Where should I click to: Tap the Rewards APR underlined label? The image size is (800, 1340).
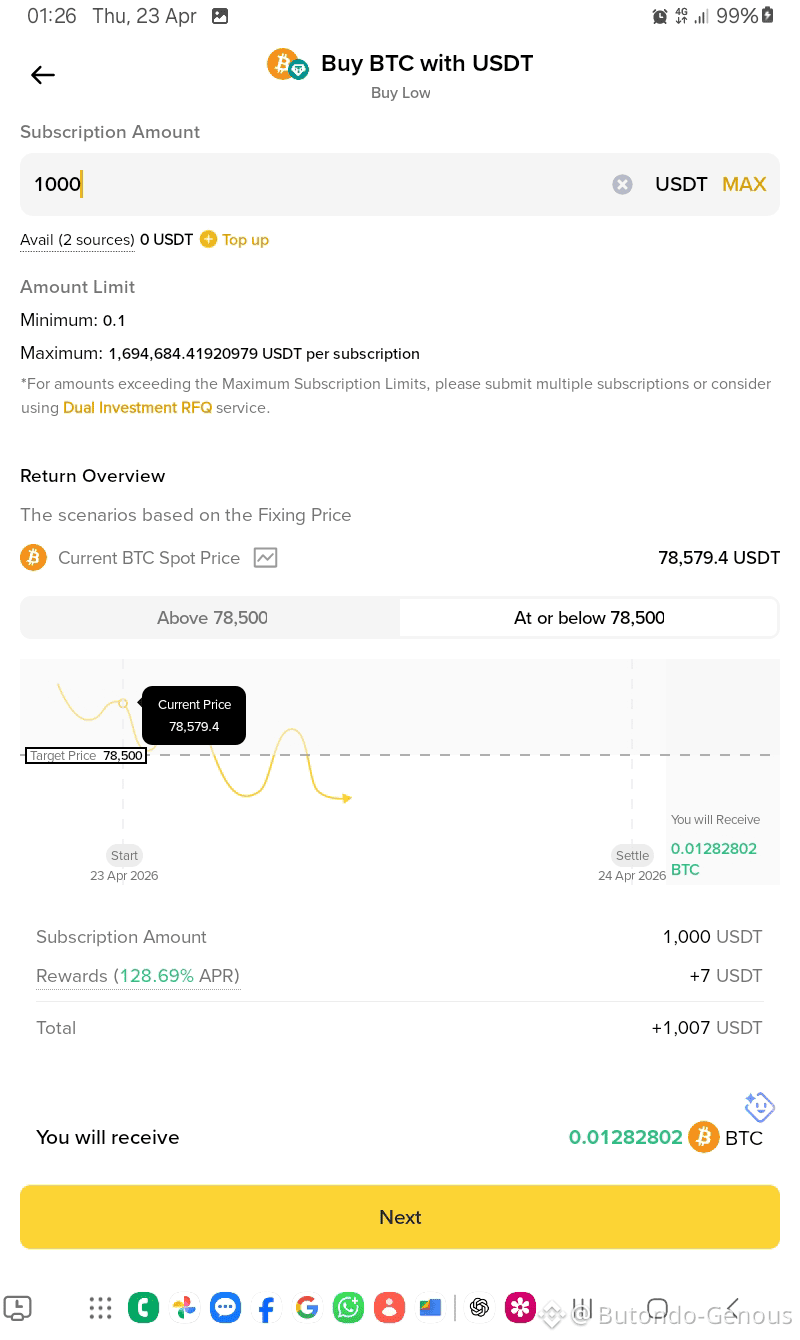pyautogui.click(x=138, y=976)
